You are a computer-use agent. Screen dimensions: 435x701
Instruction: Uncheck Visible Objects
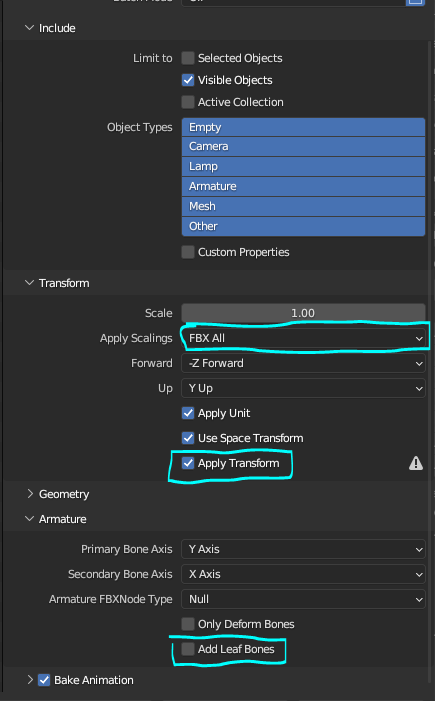(x=188, y=80)
